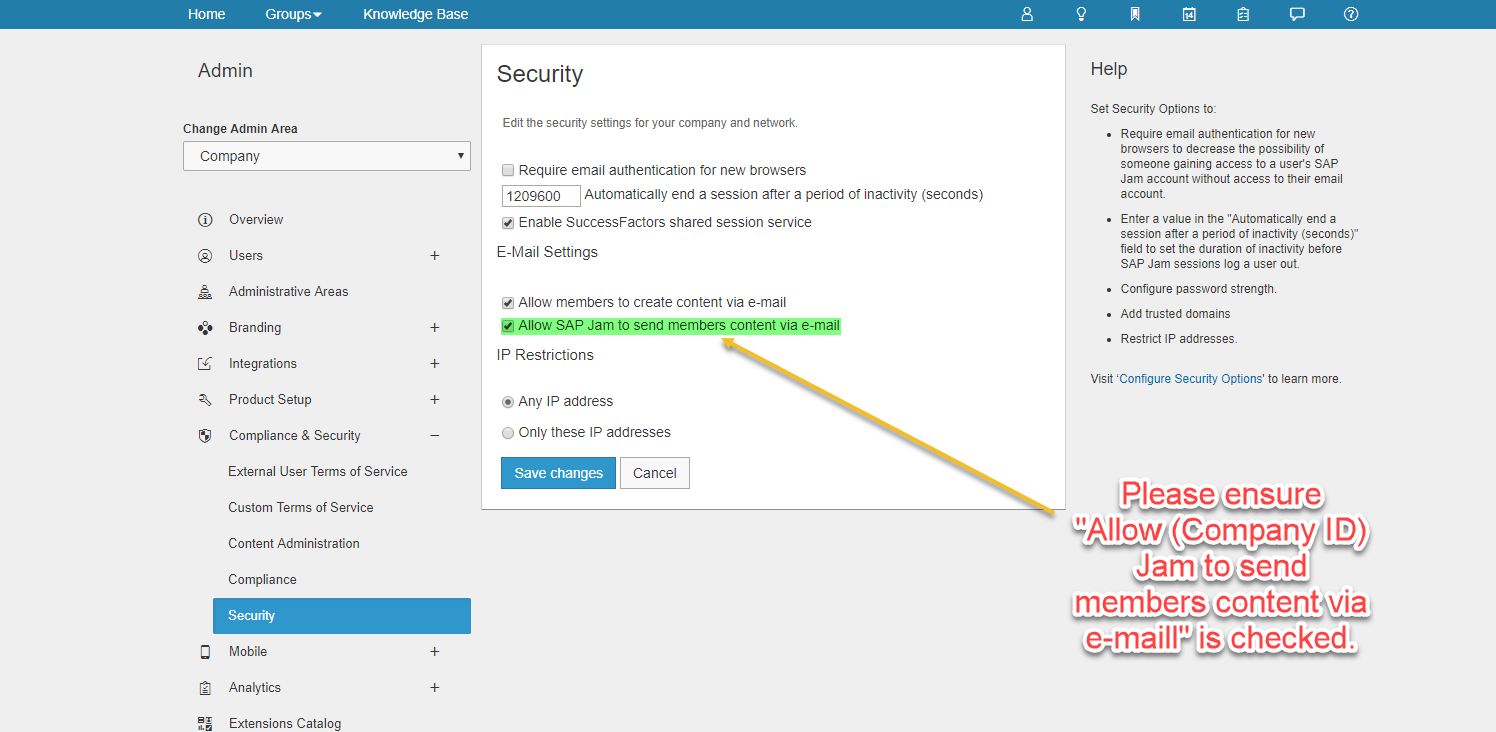Open the Compliance subpage
The width and height of the screenshot is (1496, 732).
pyautogui.click(x=262, y=580)
